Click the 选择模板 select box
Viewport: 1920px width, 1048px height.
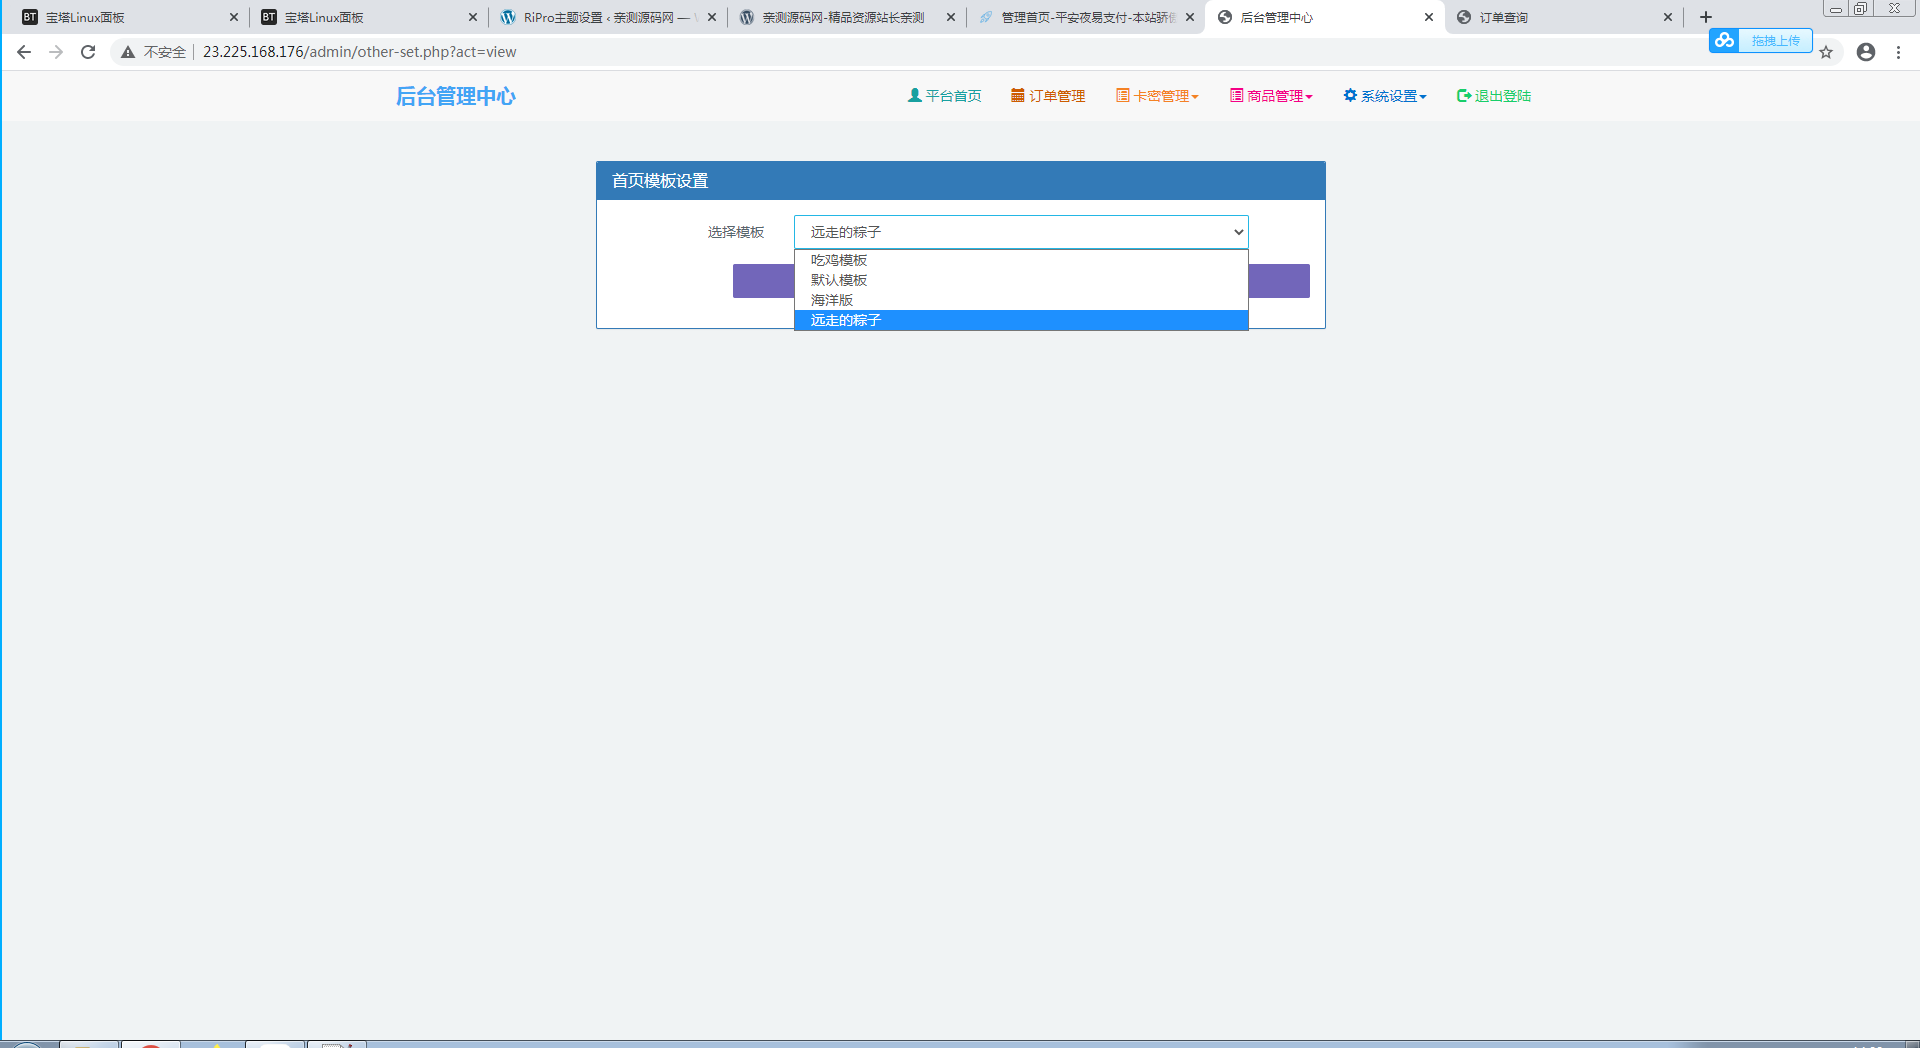click(x=1021, y=232)
